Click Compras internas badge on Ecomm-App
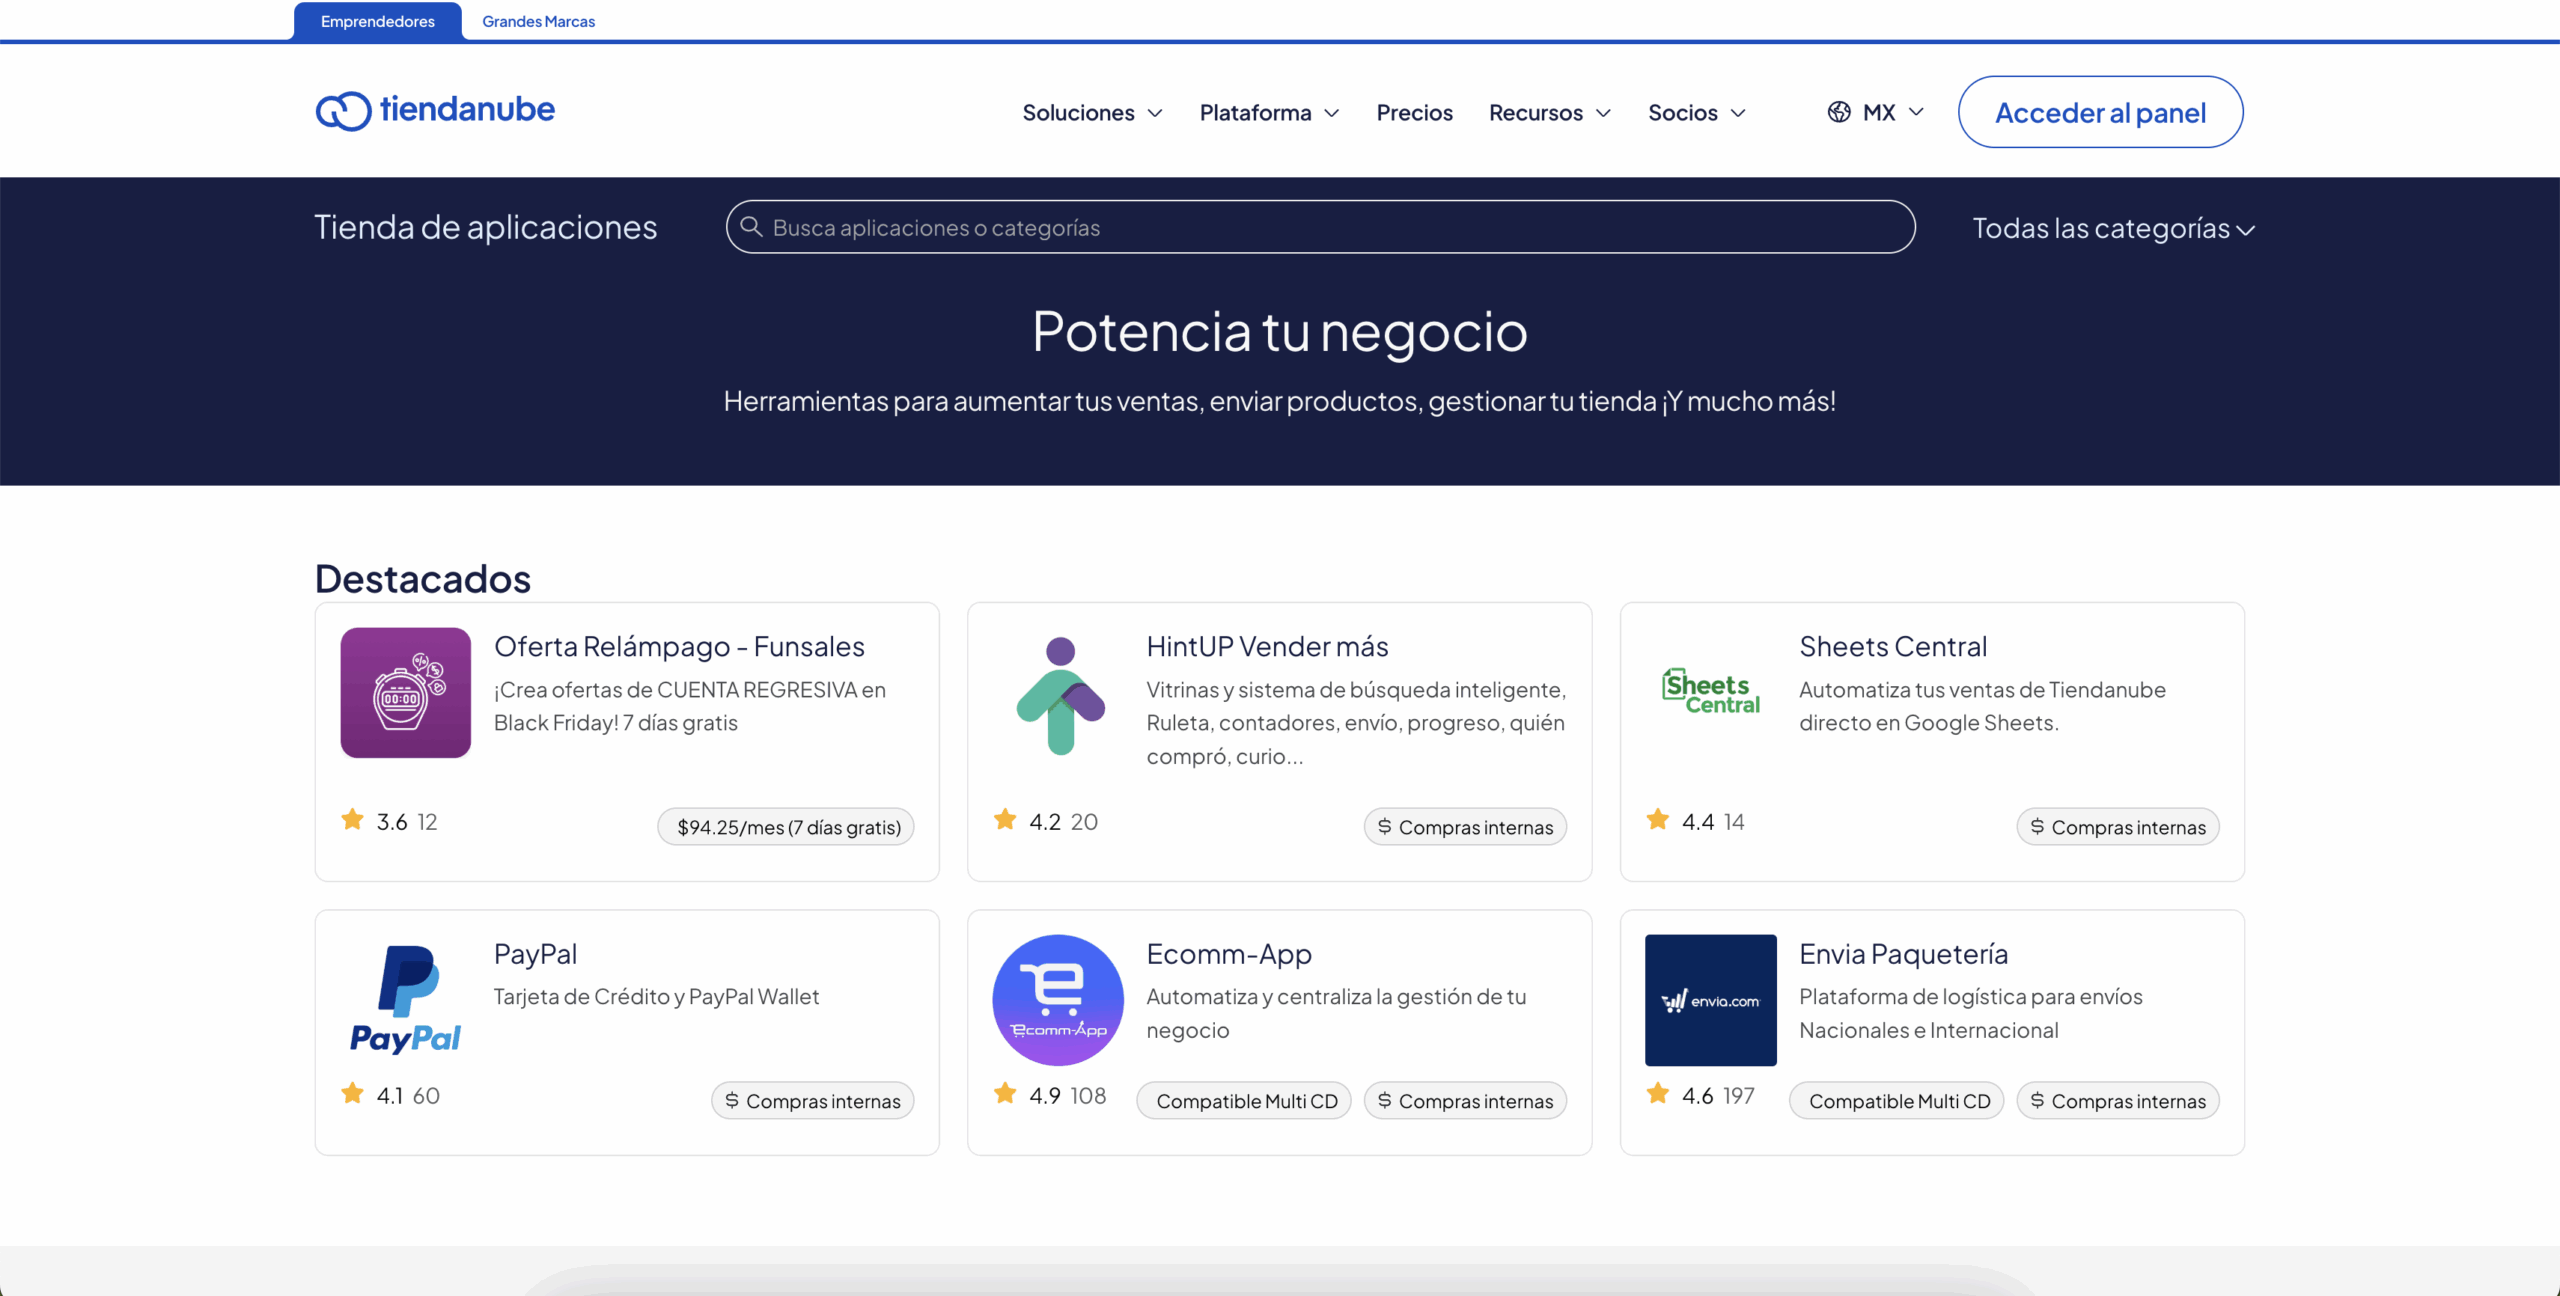2560x1296 pixels. click(1465, 1101)
